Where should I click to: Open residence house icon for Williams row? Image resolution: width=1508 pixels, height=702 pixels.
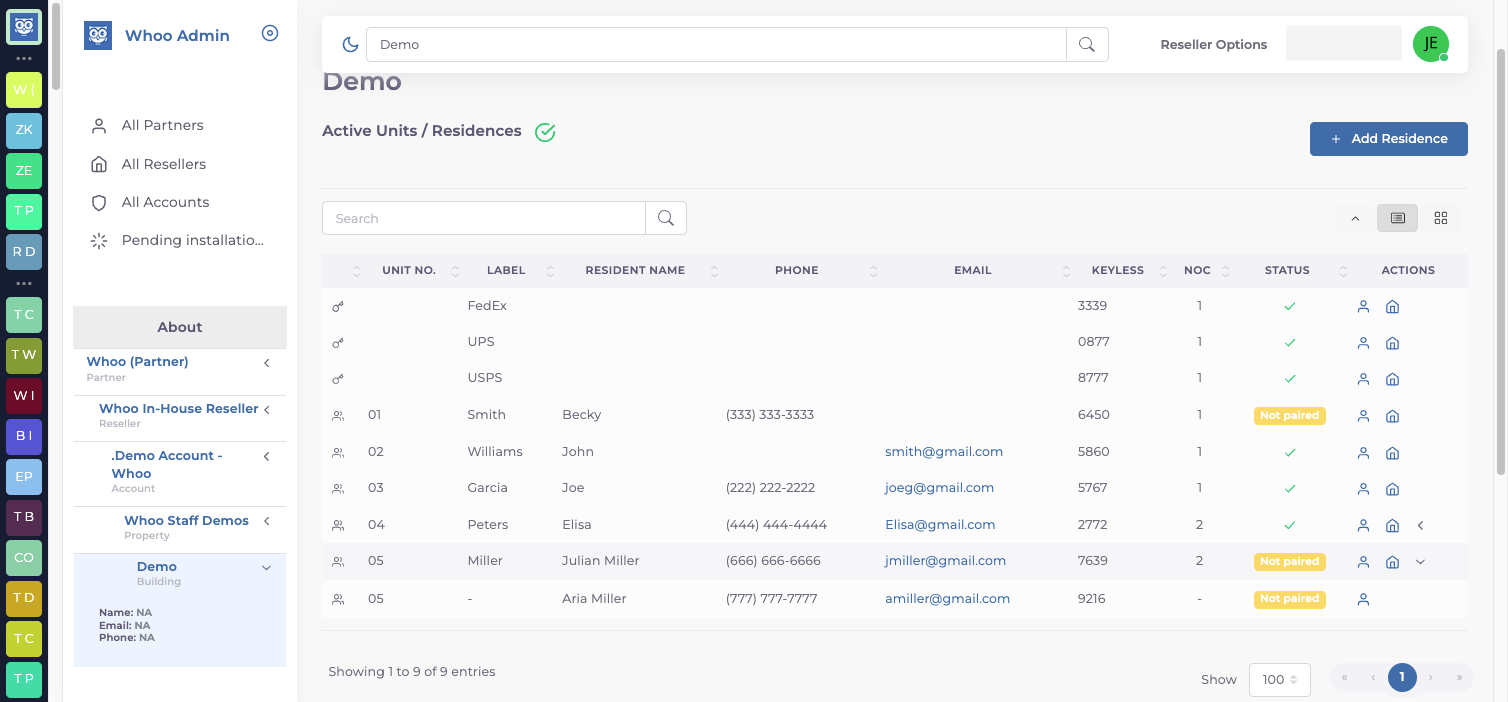point(1392,453)
